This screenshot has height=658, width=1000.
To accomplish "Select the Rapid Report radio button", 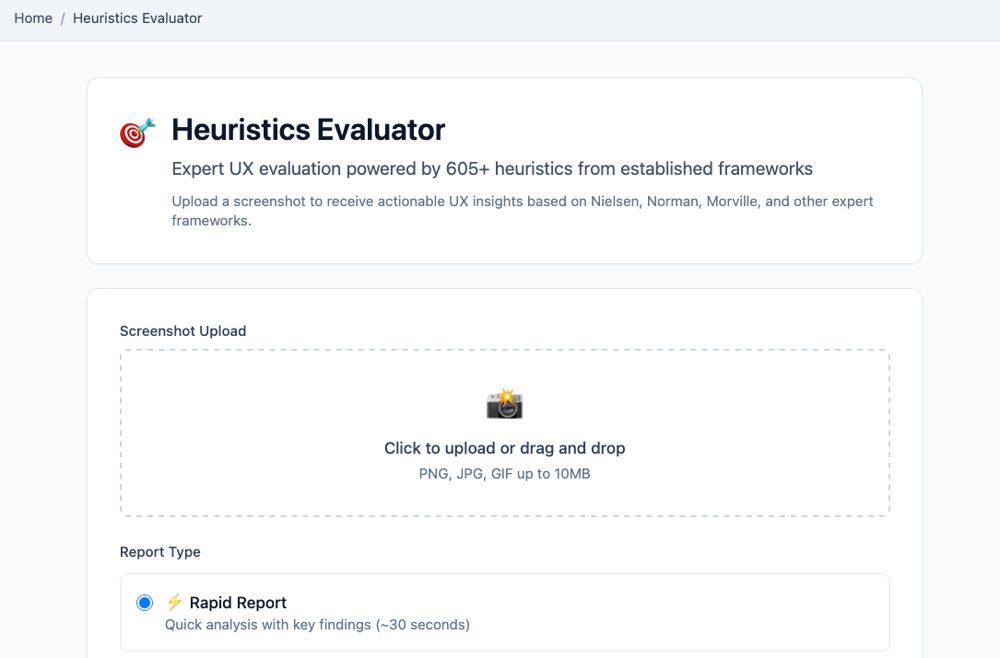I will (145, 603).
